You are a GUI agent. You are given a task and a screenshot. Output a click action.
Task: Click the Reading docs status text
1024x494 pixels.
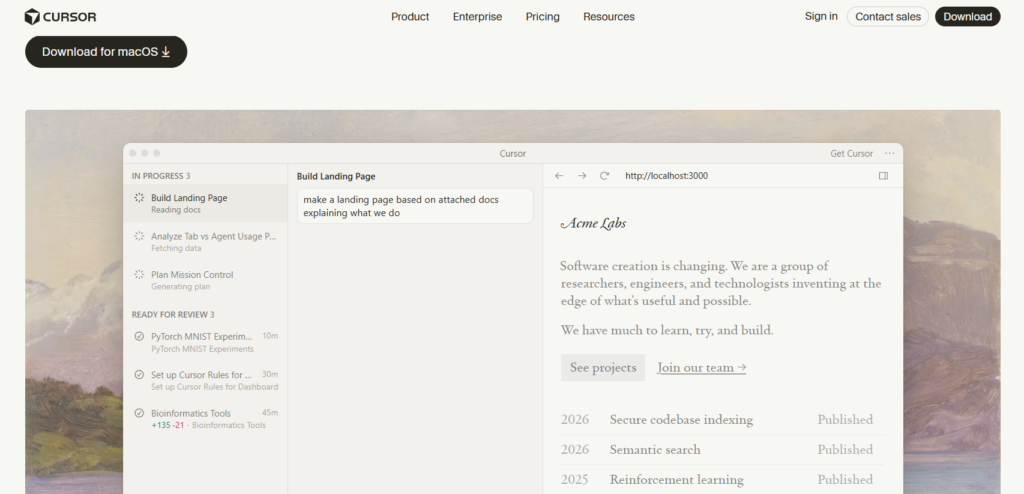point(176,210)
